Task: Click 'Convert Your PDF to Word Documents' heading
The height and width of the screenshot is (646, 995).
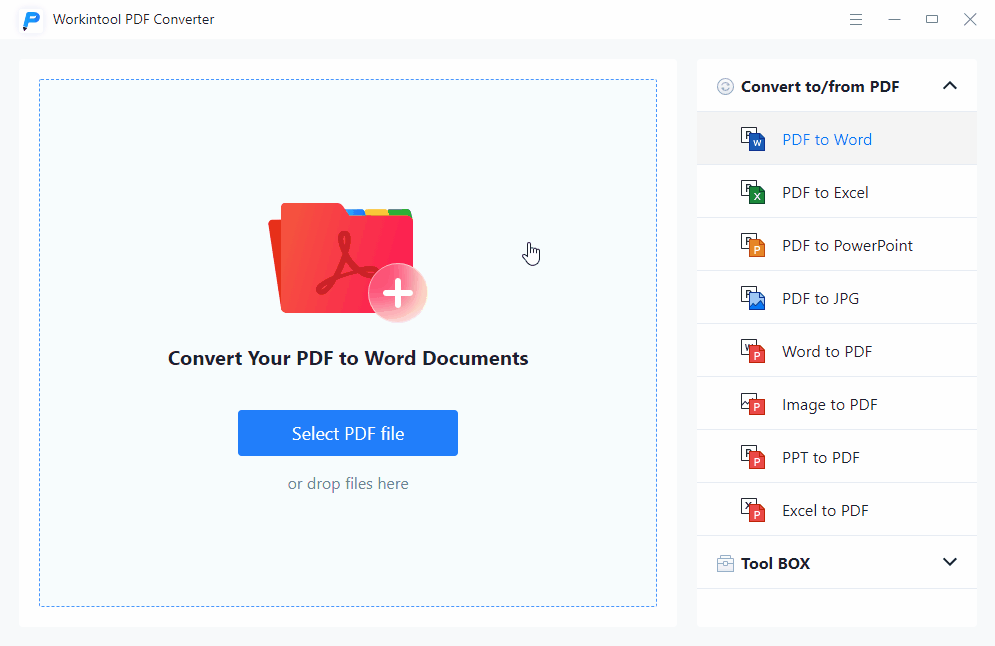Action: [x=348, y=359]
